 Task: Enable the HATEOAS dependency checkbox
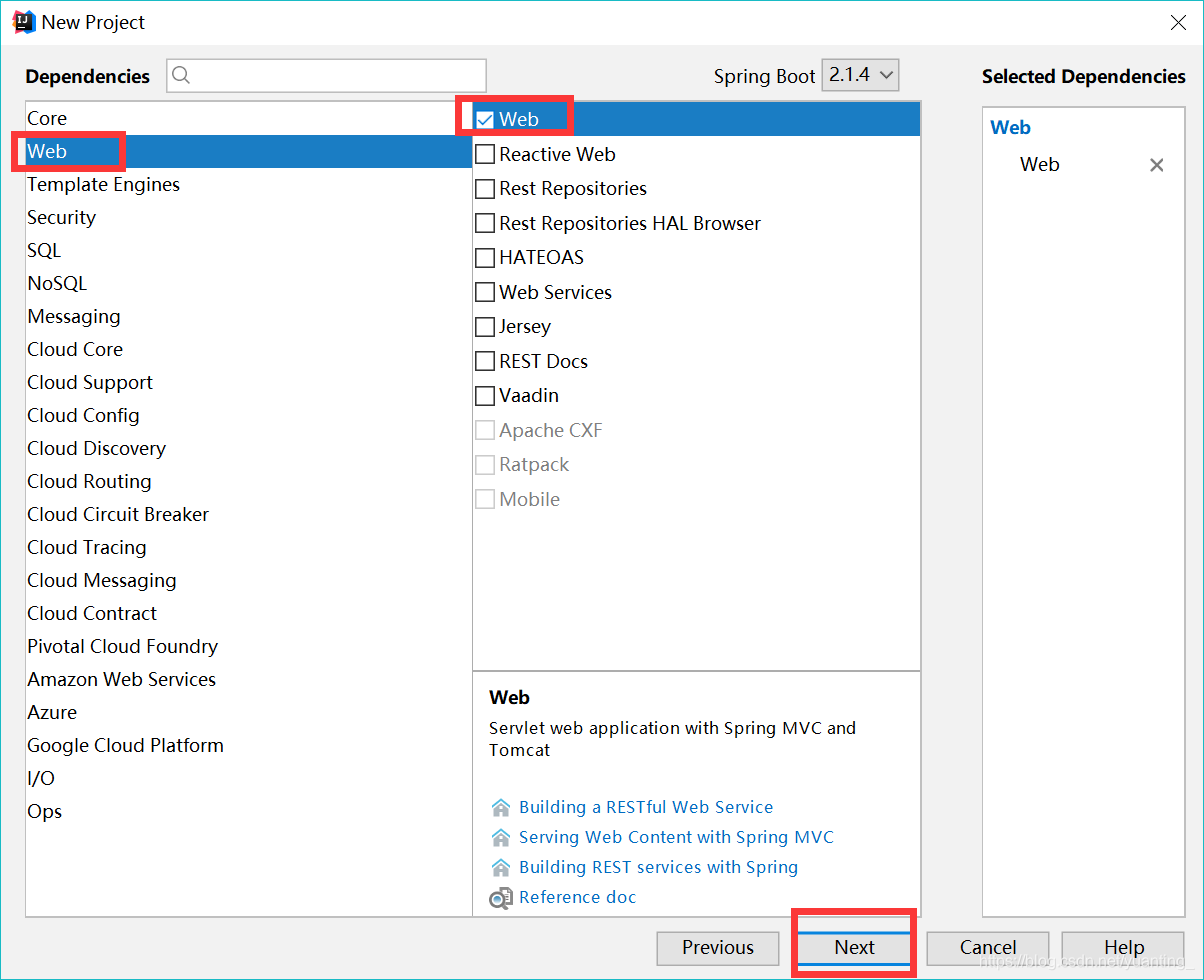pos(485,257)
